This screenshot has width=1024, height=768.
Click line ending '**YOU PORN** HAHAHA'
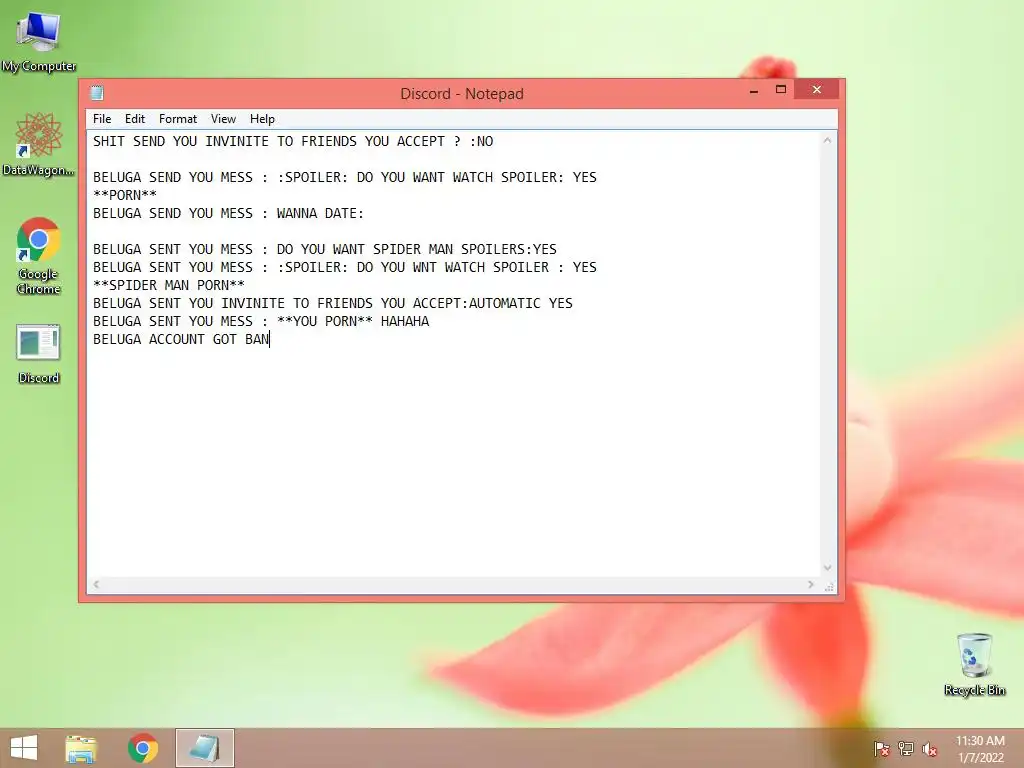click(x=261, y=321)
